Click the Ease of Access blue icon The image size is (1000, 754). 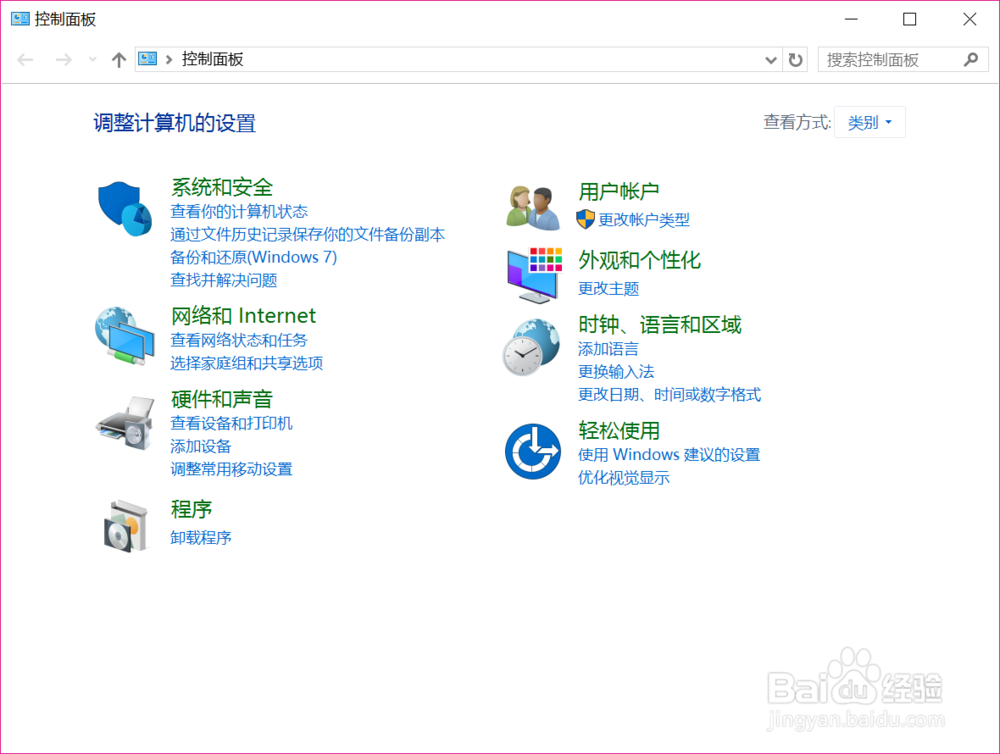(533, 451)
